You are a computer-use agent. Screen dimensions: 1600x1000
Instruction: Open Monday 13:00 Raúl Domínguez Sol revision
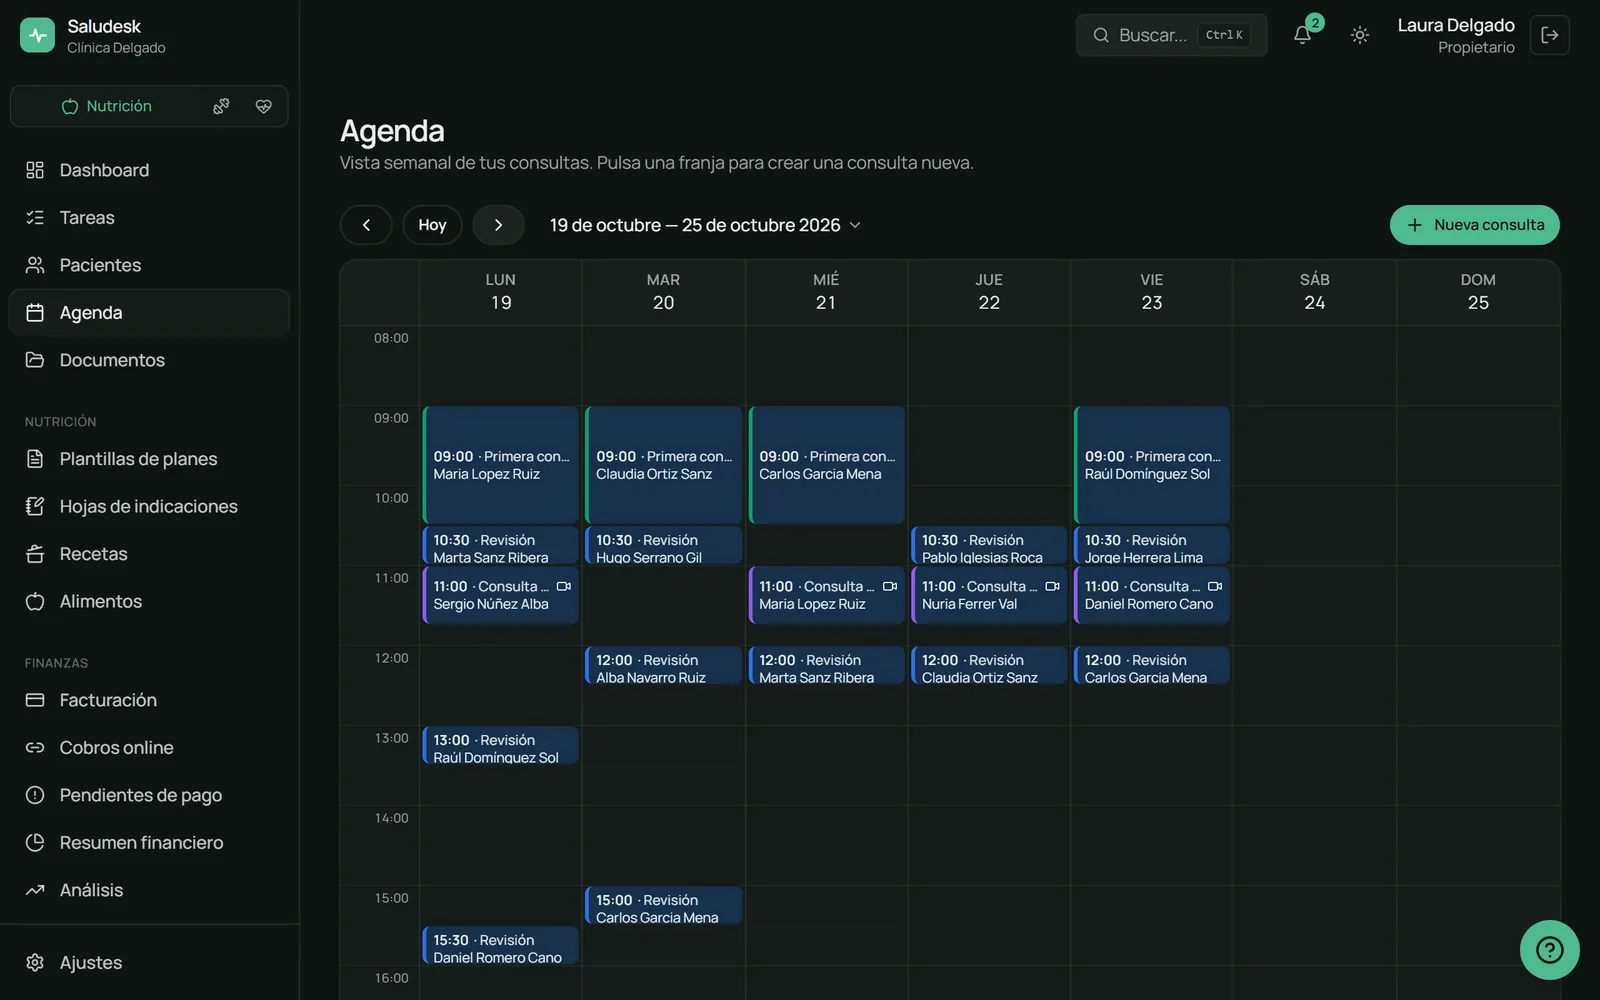coord(500,746)
